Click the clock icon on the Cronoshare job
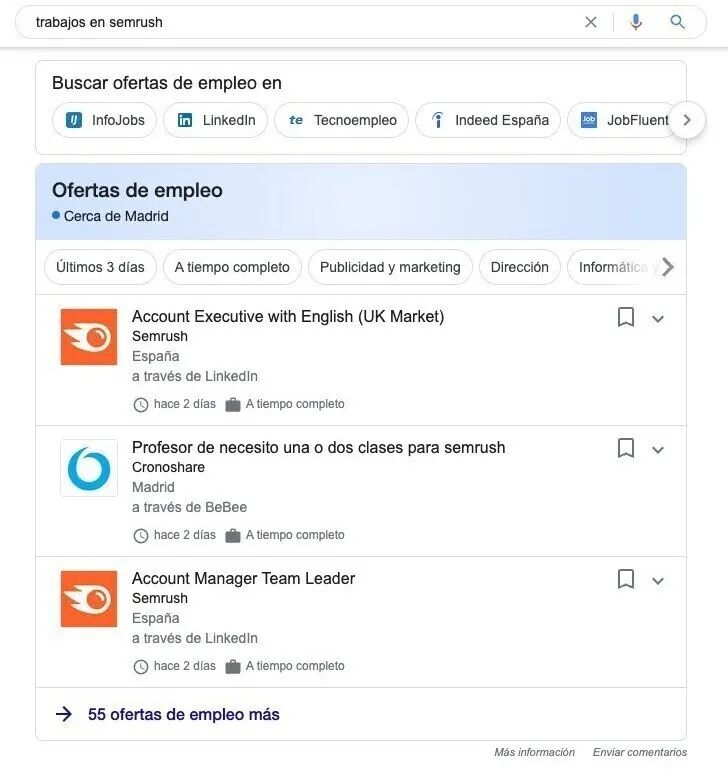 141,536
